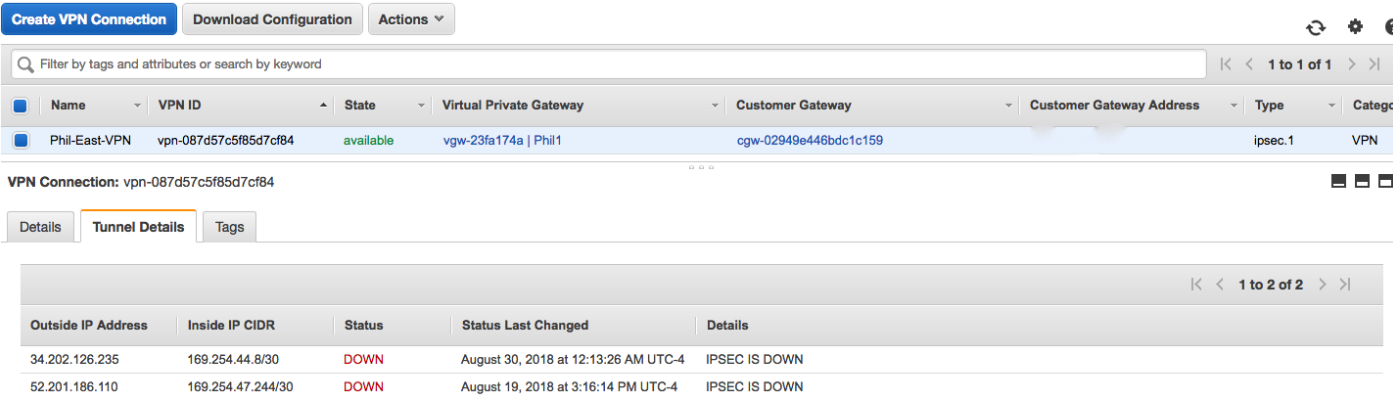Switch to the Tags tab

pyautogui.click(x=229, y=227)
